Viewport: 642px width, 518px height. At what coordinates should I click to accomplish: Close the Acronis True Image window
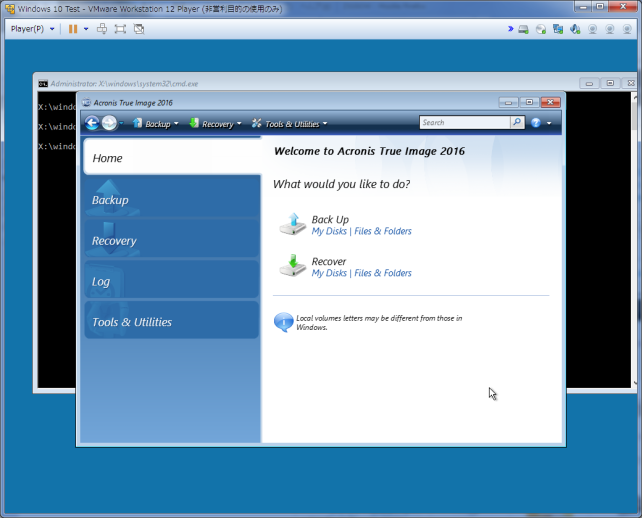[x=550, y=102]
